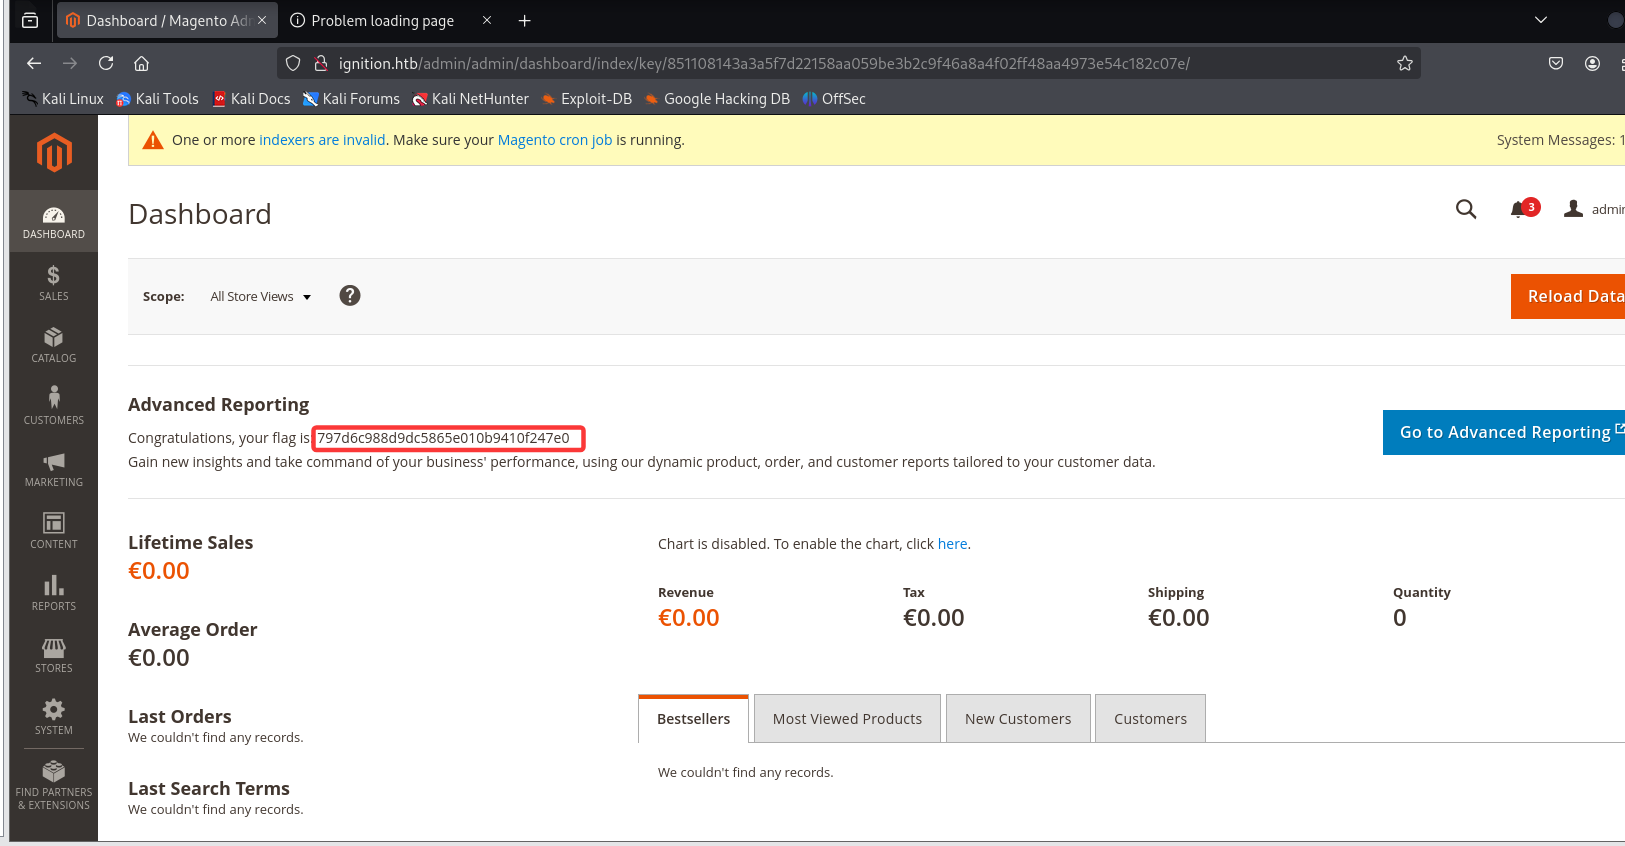
Task: Follow the 'indexers are invalid' link
Action: pyautogui.click(x=322, y=140)
